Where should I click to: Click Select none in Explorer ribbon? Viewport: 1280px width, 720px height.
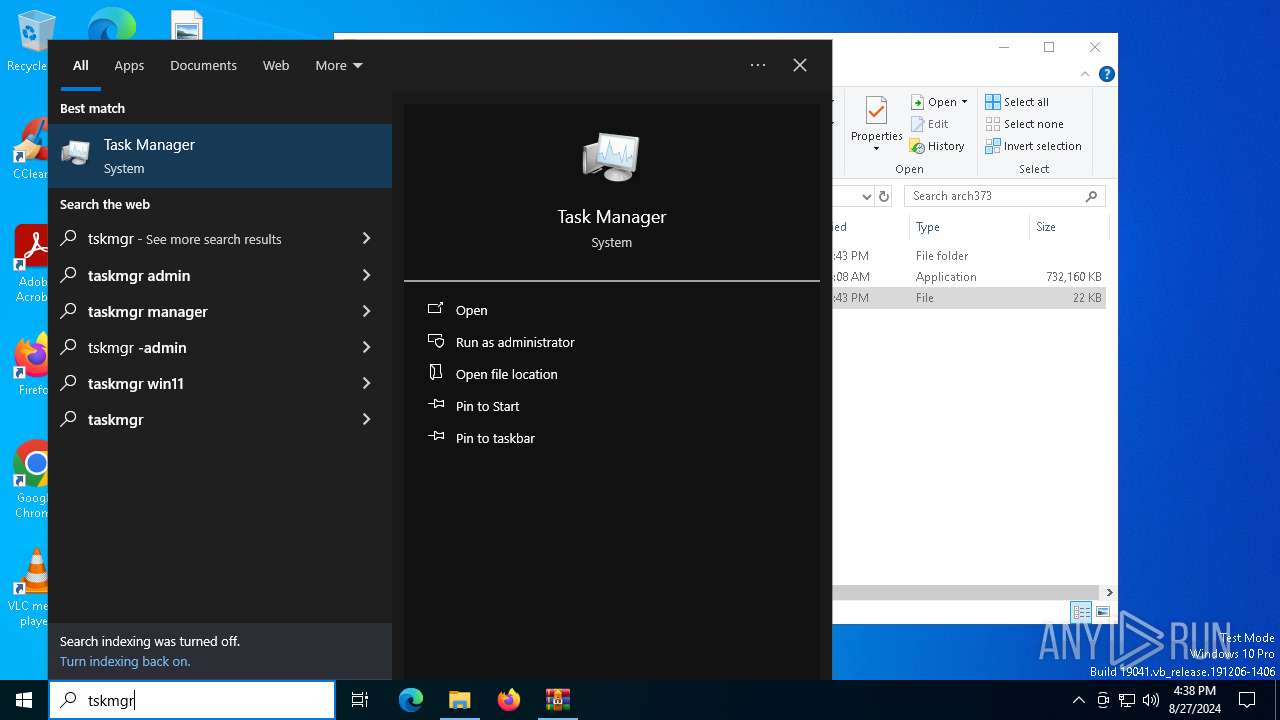pyautogui.click(x=1024, y=124)
